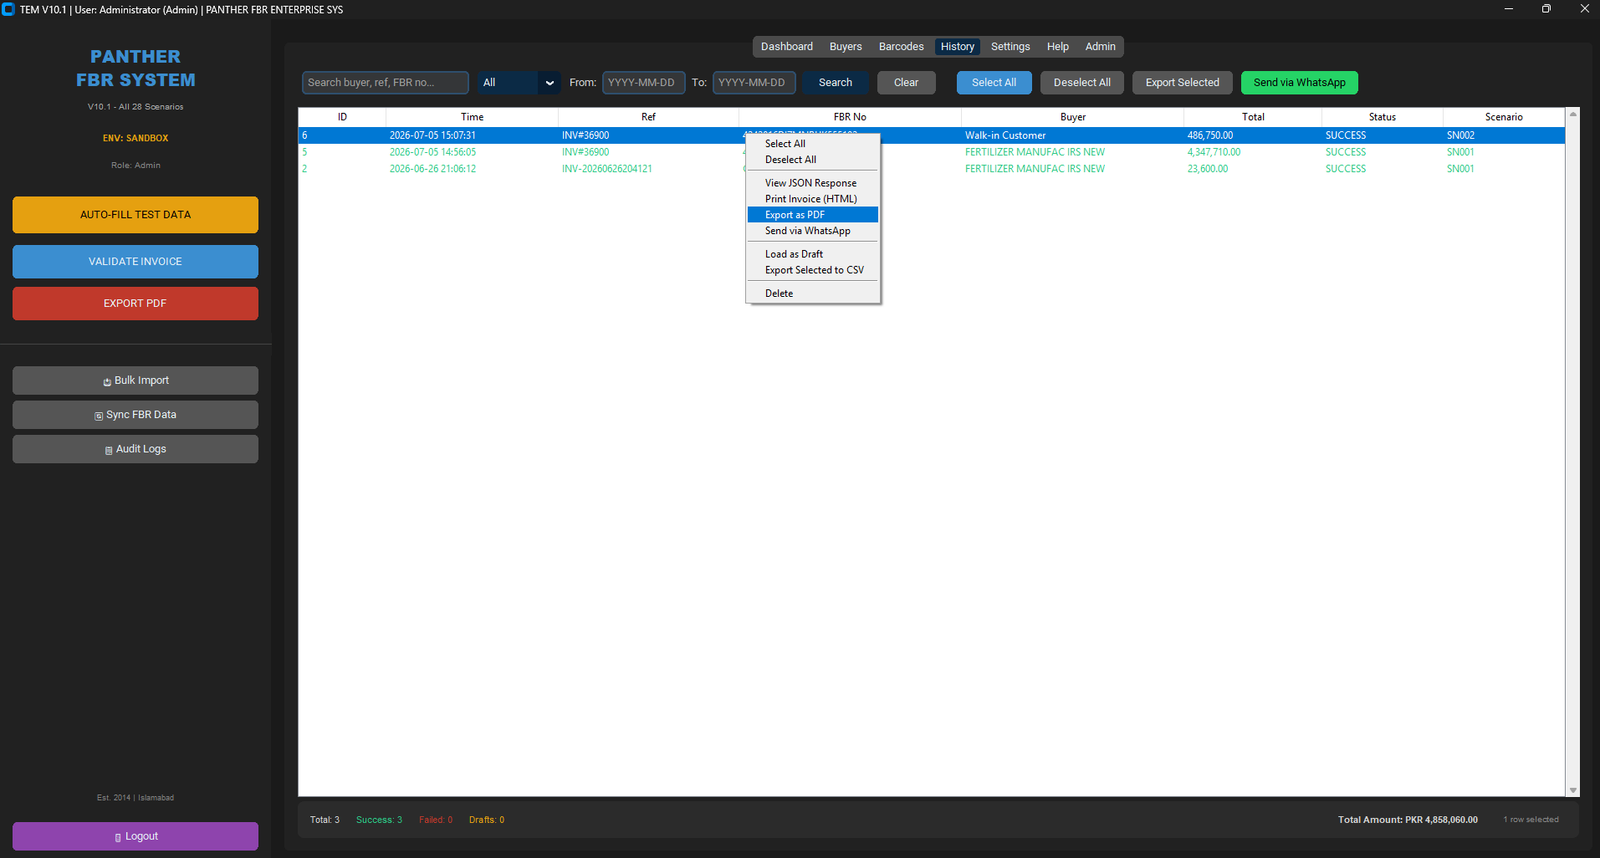
Task: Click the table scrollbar down arrow
Action: (1573, 790)
